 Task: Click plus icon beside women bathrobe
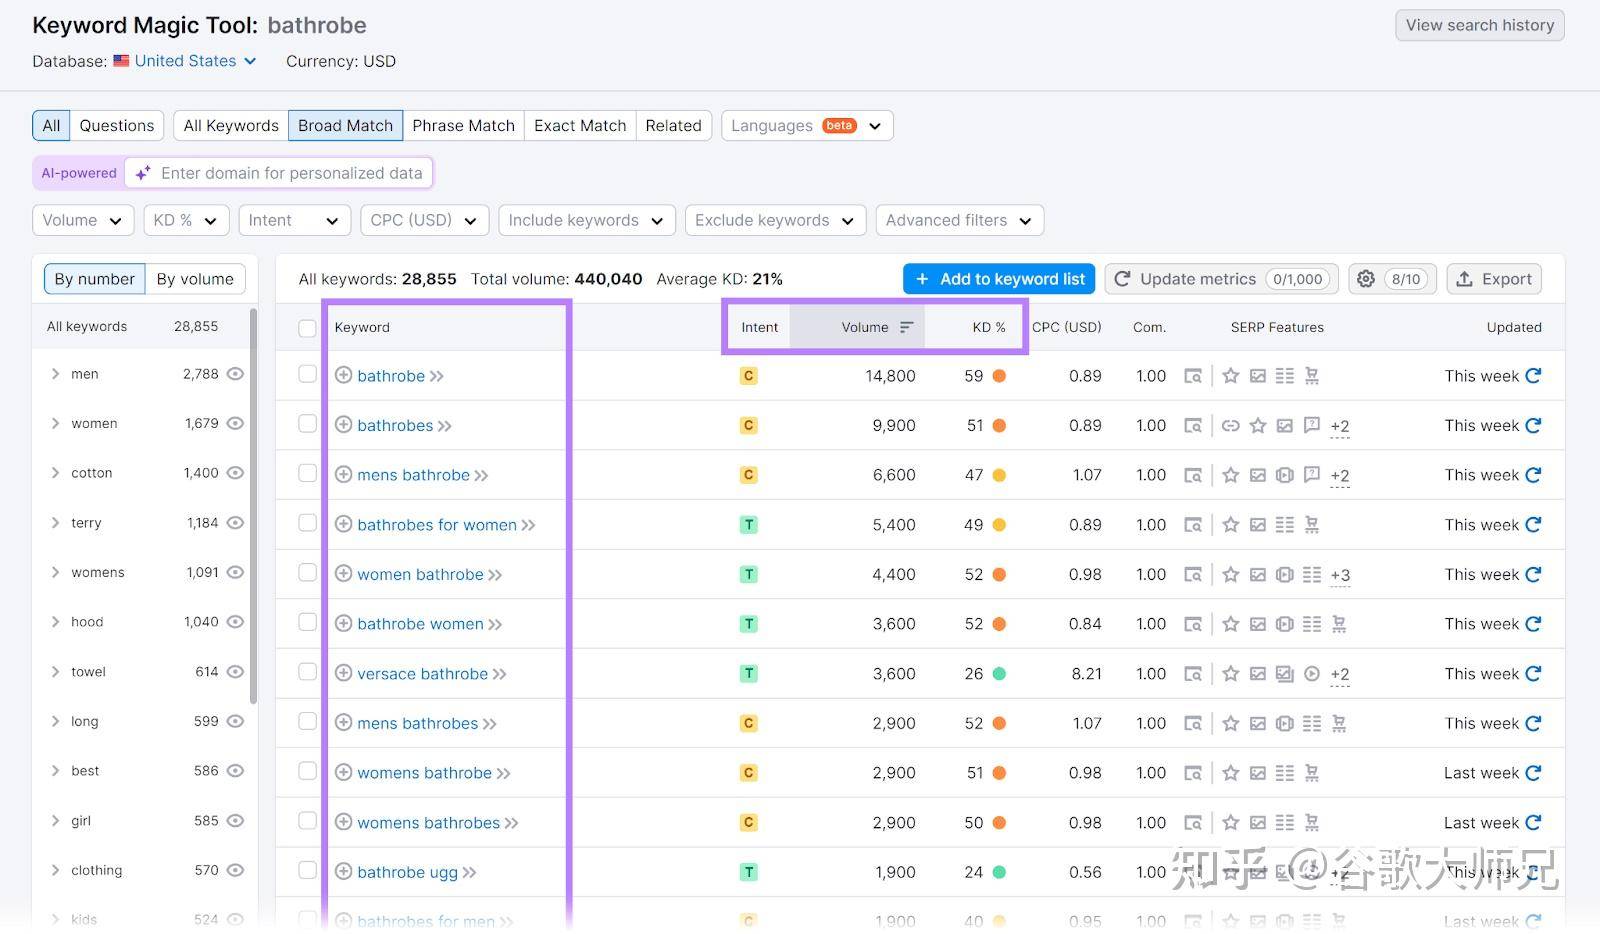pos(343,574)
